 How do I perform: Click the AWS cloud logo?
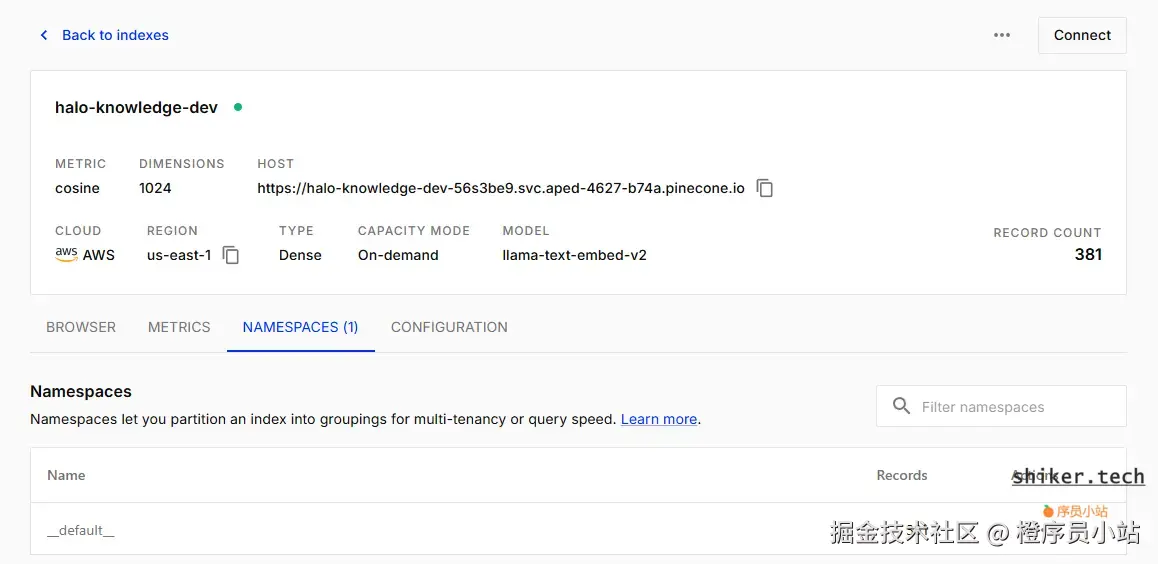click(66, 255)
